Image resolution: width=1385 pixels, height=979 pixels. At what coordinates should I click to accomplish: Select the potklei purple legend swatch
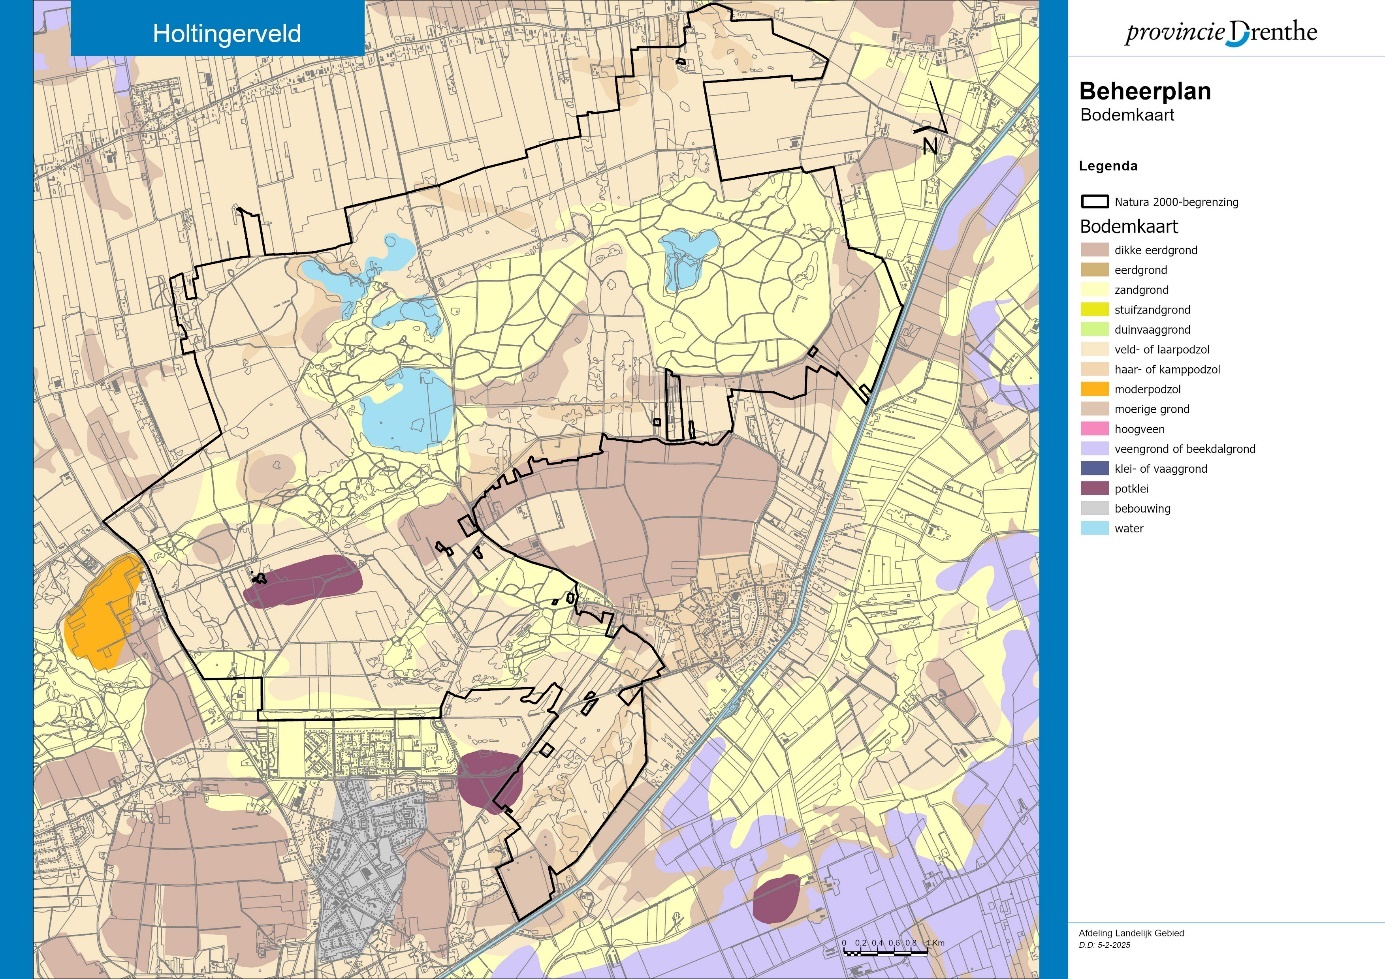[x=1094, y=489]
